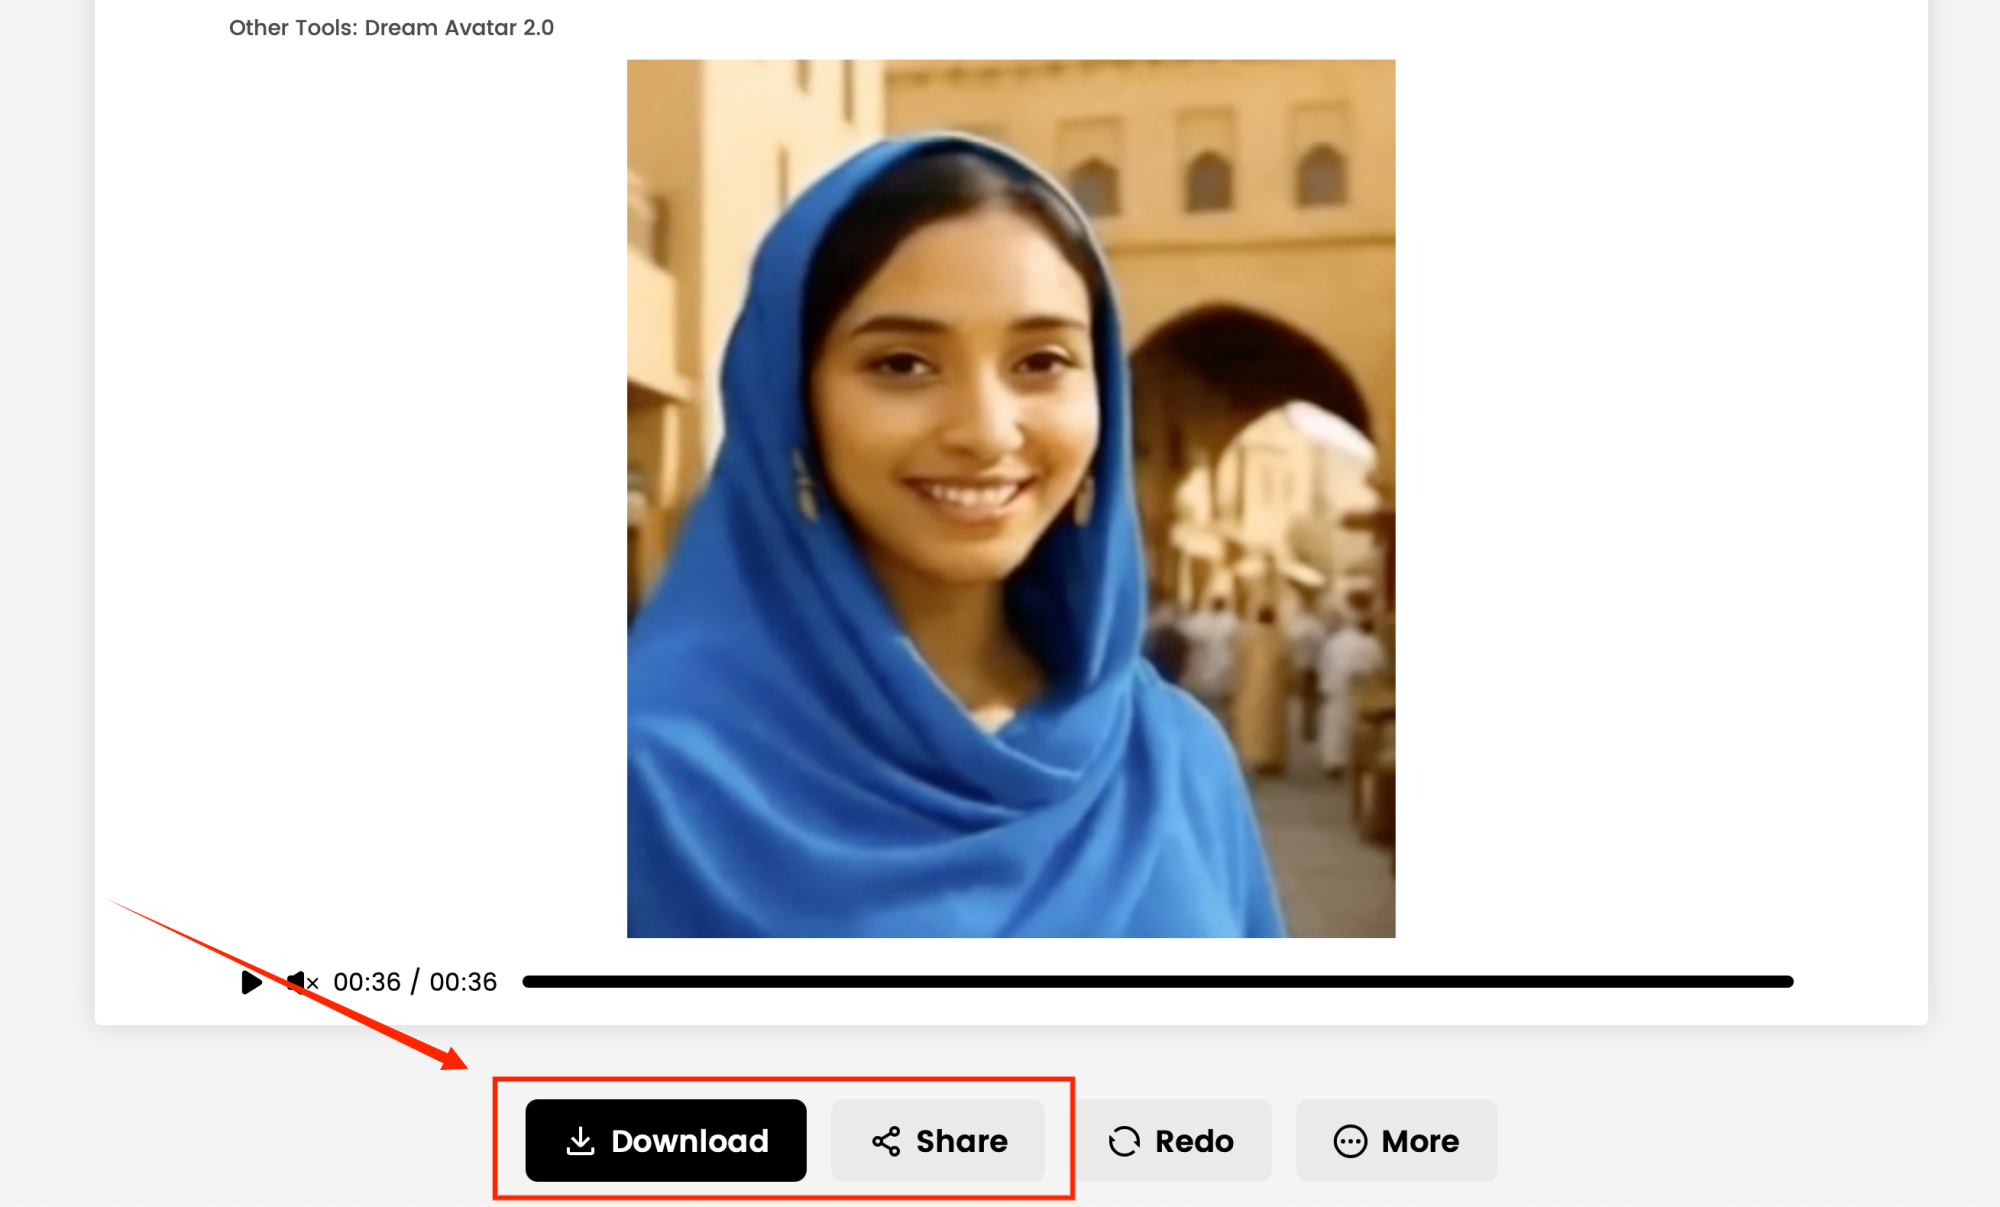2000x1207 pixels.
Task: Click the download arrow icon inside Download
Action: (x=580, y=1141)
